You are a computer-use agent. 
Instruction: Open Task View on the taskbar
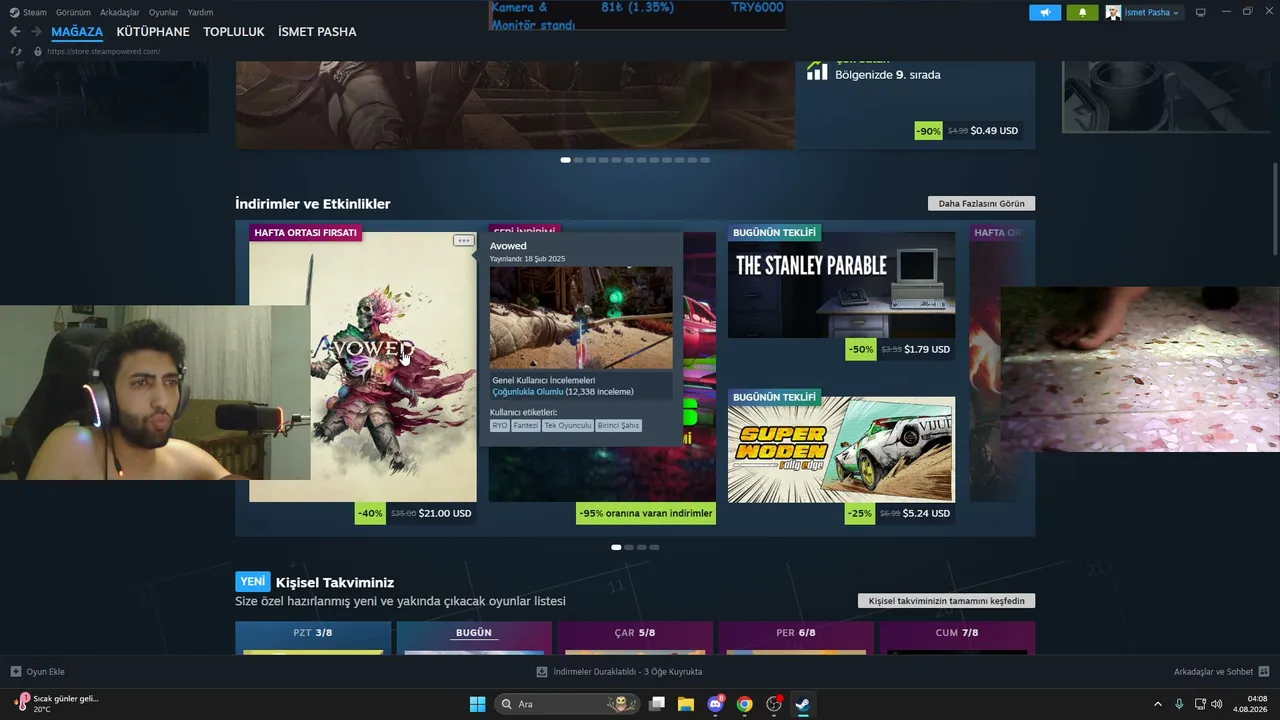click(657, 704)
